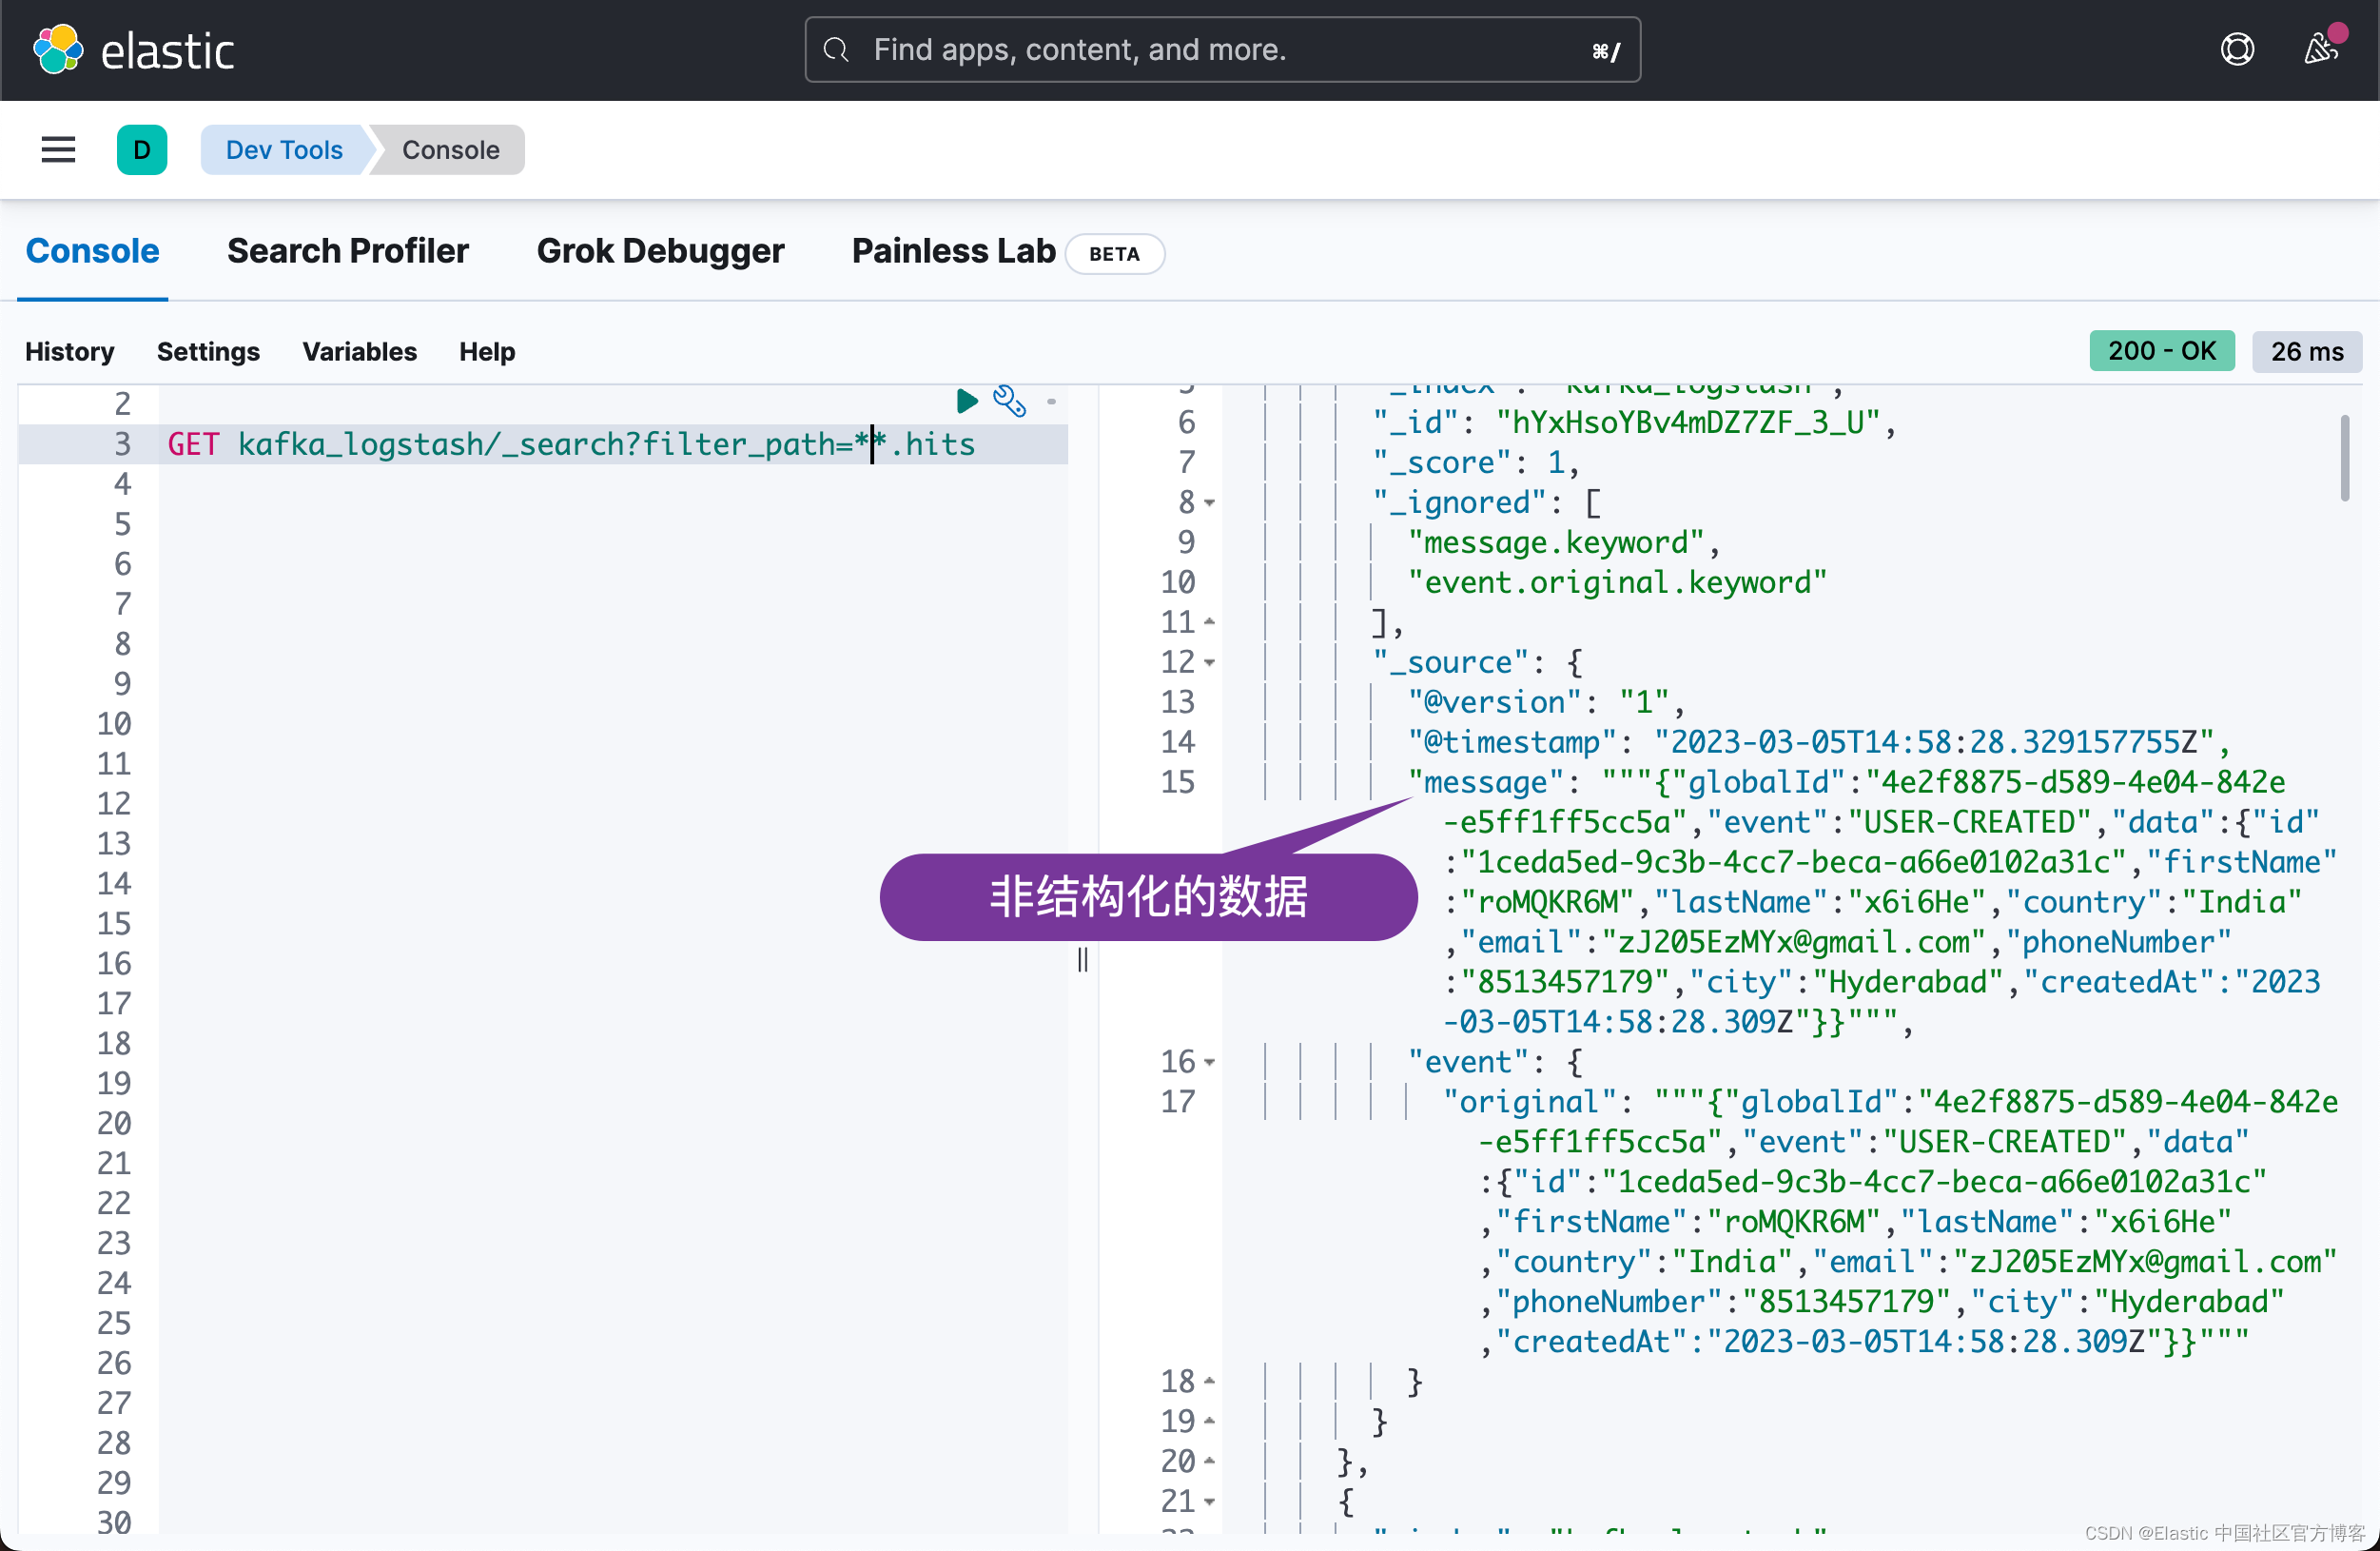Place cursor on editor line 4
2380x1551 pixels.
[612, 484]
